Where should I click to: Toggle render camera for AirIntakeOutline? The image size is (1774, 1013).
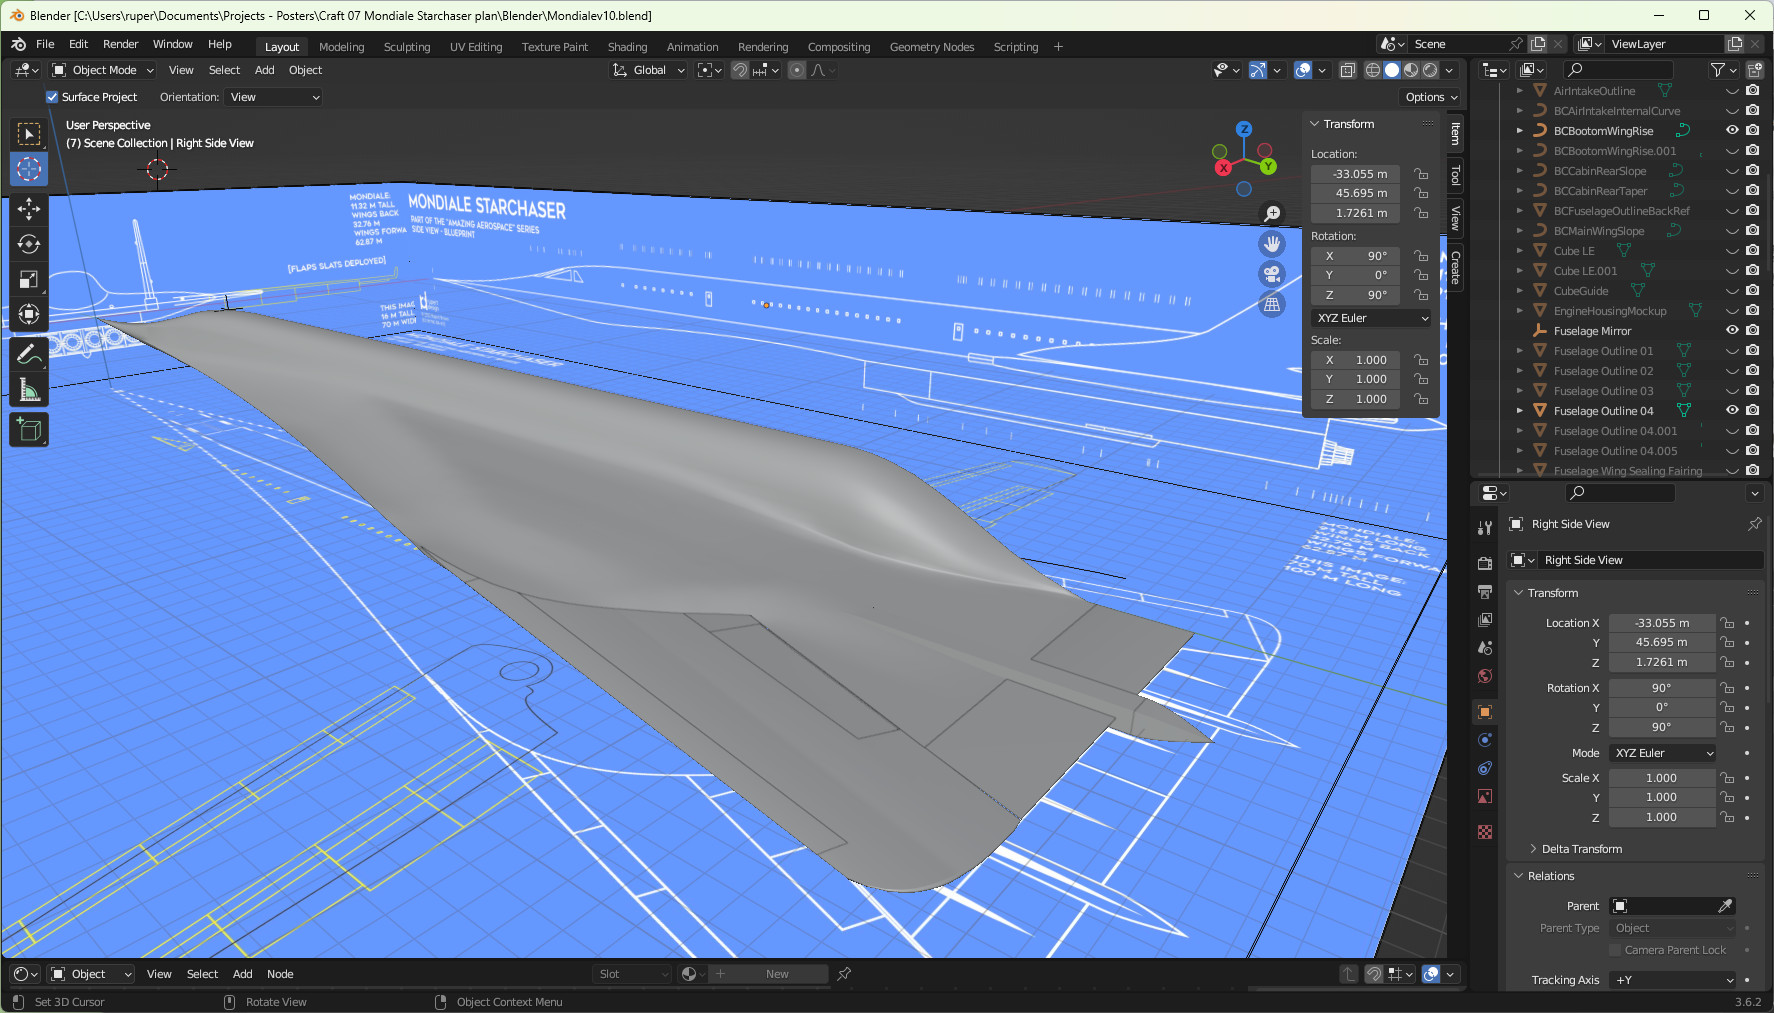pos(1752,90)
